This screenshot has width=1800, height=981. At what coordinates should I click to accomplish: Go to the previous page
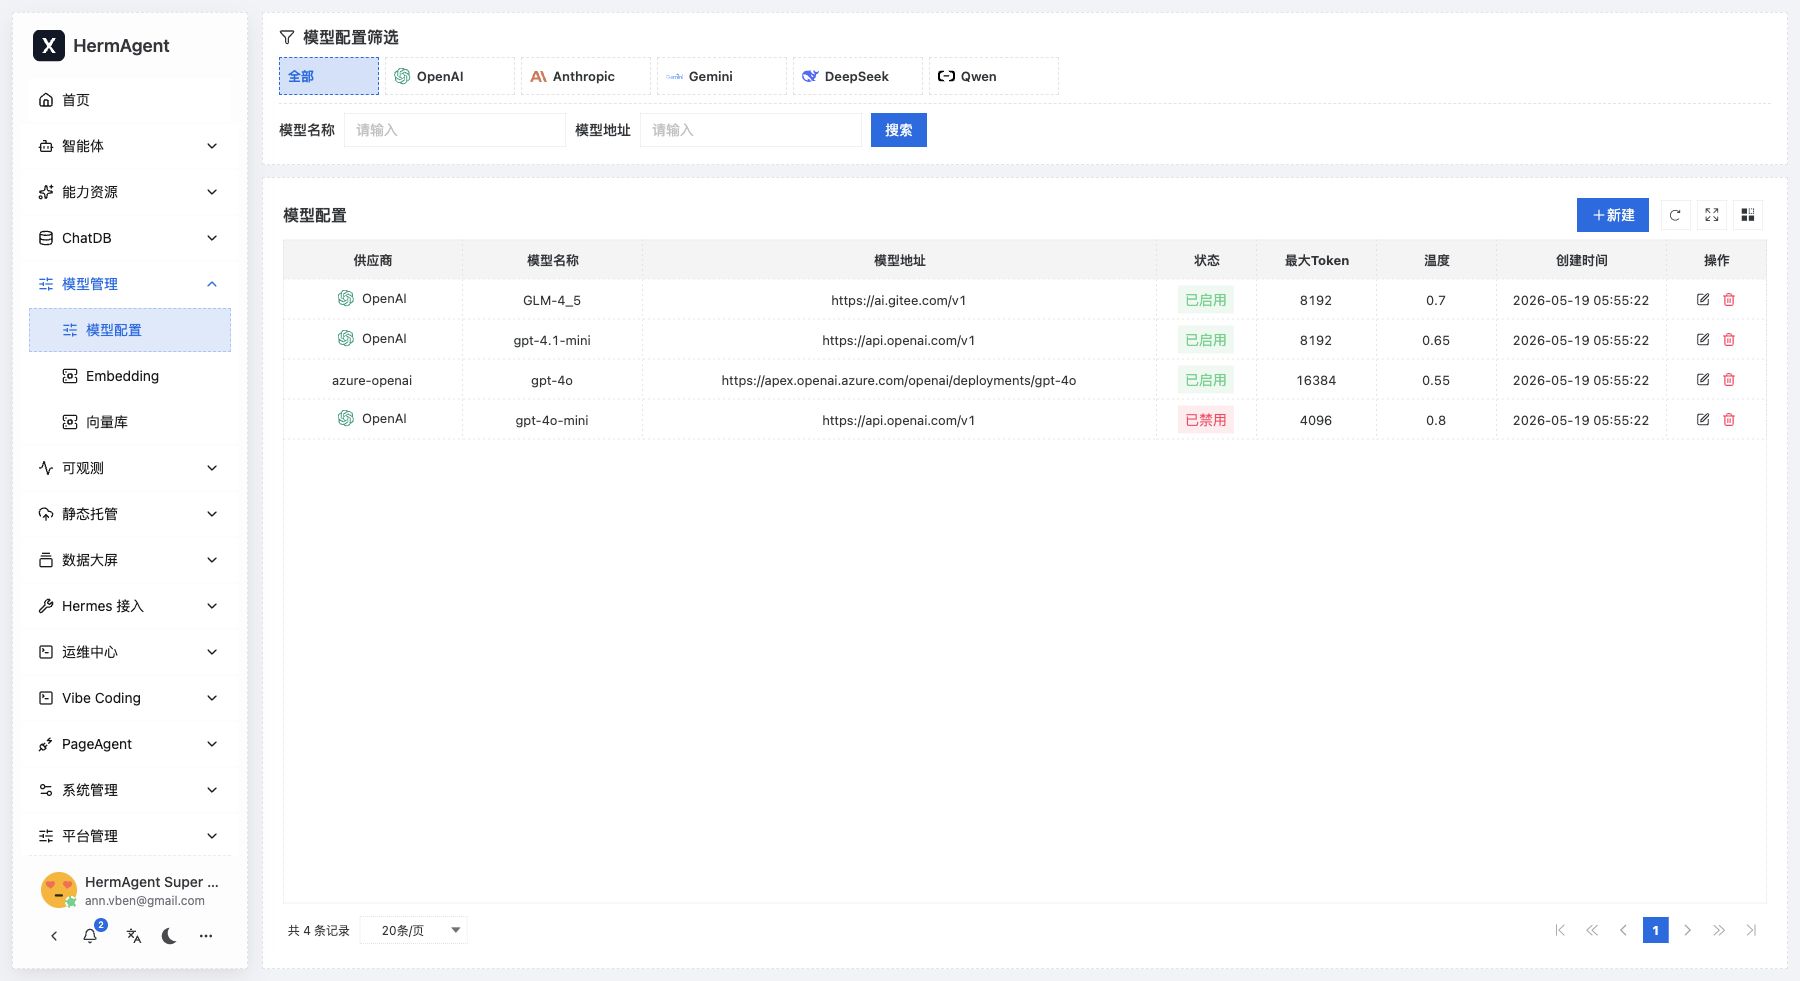tap(1623, 930)
